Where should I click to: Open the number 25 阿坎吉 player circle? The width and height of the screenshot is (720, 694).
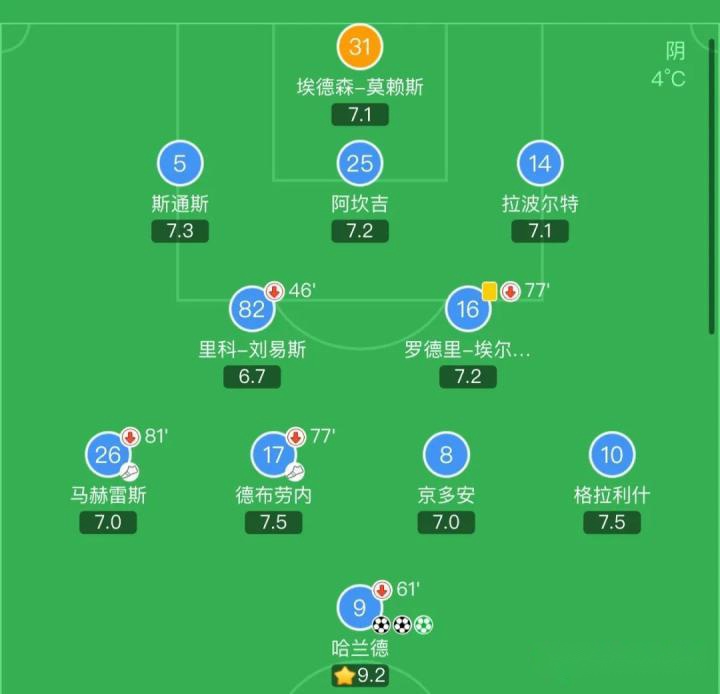click(x=360, y=164)
